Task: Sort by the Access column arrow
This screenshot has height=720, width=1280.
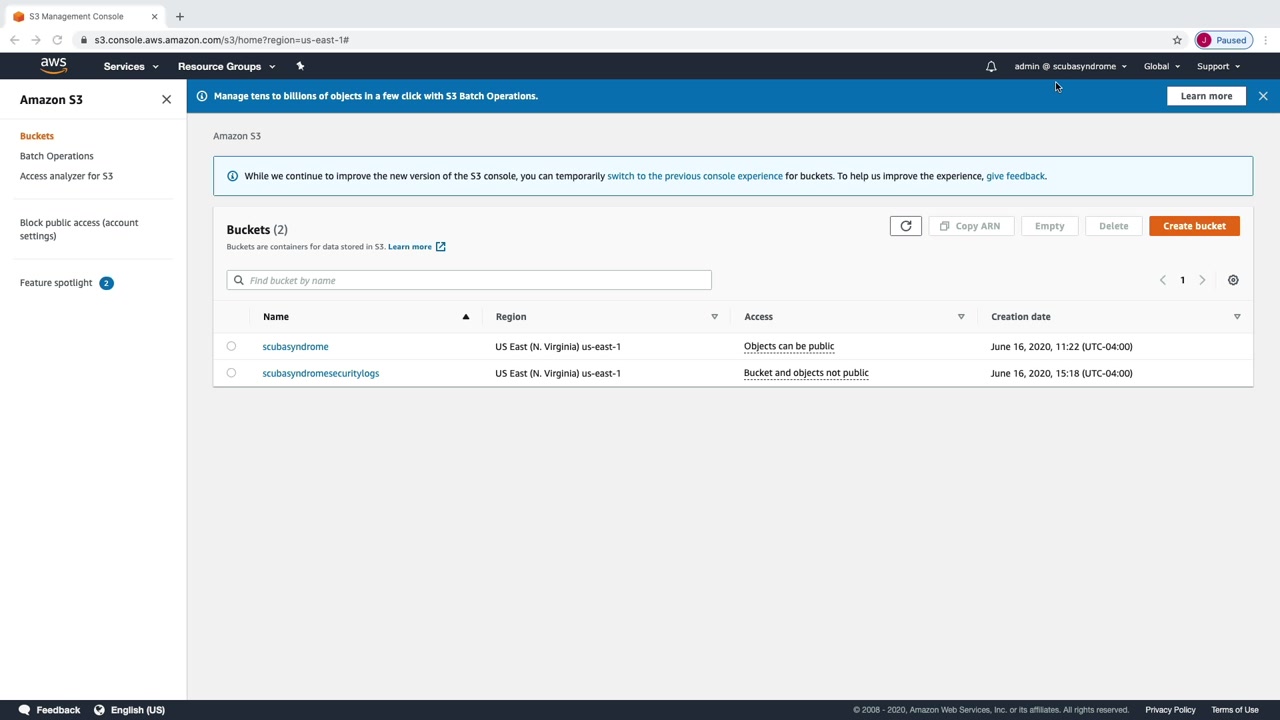Action: [961, 317]
